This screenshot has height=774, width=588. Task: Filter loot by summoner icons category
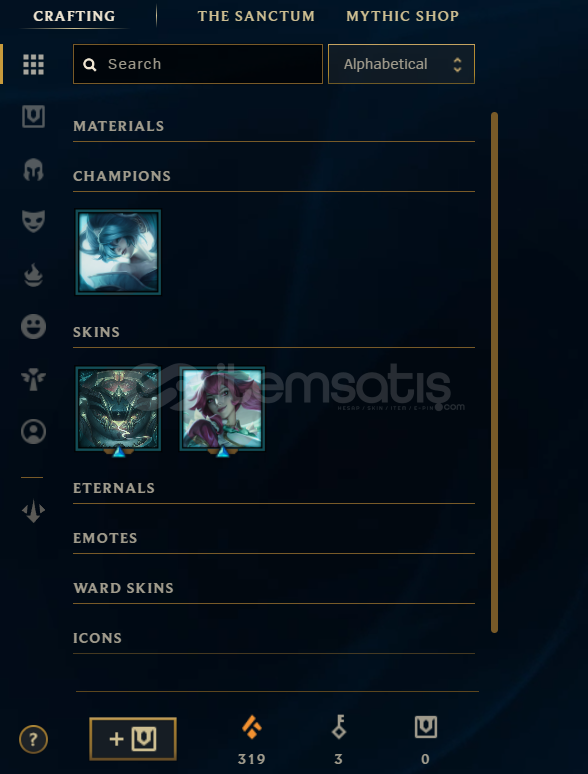click(x=34, y=431)
